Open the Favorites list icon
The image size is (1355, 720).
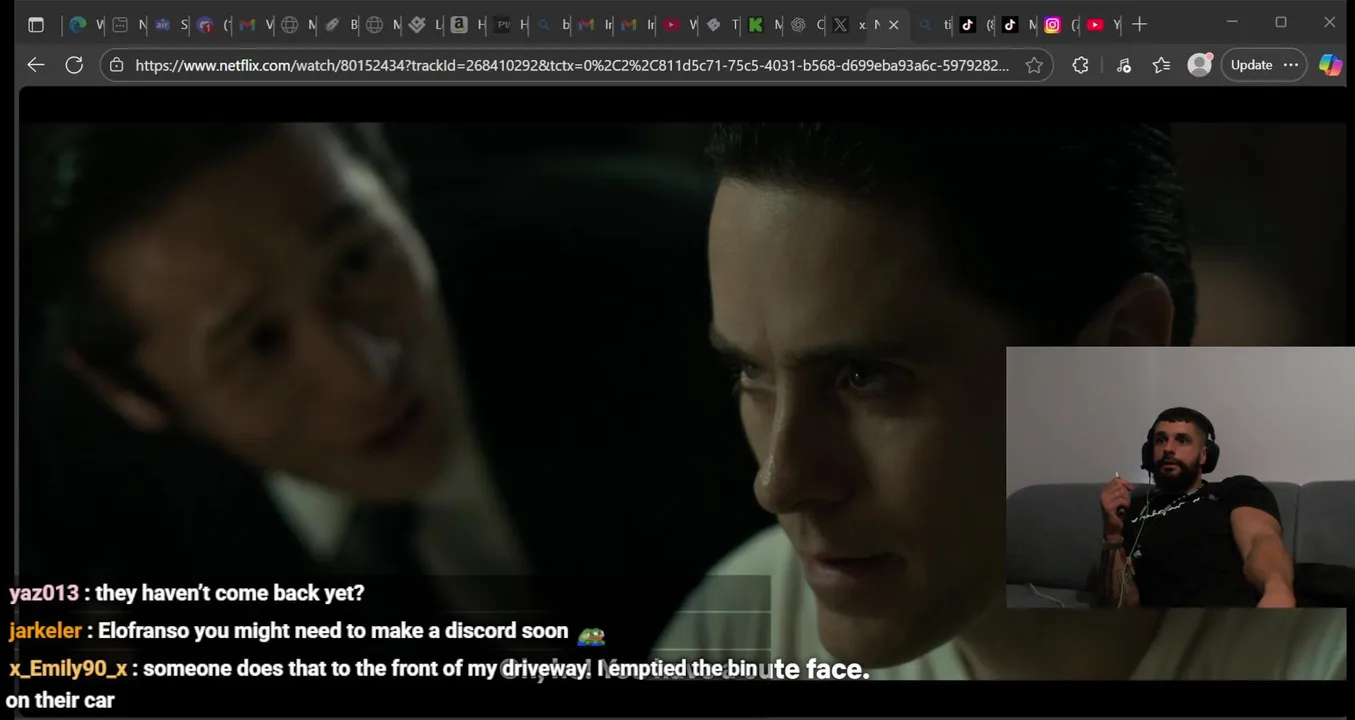coord(1161,65)
